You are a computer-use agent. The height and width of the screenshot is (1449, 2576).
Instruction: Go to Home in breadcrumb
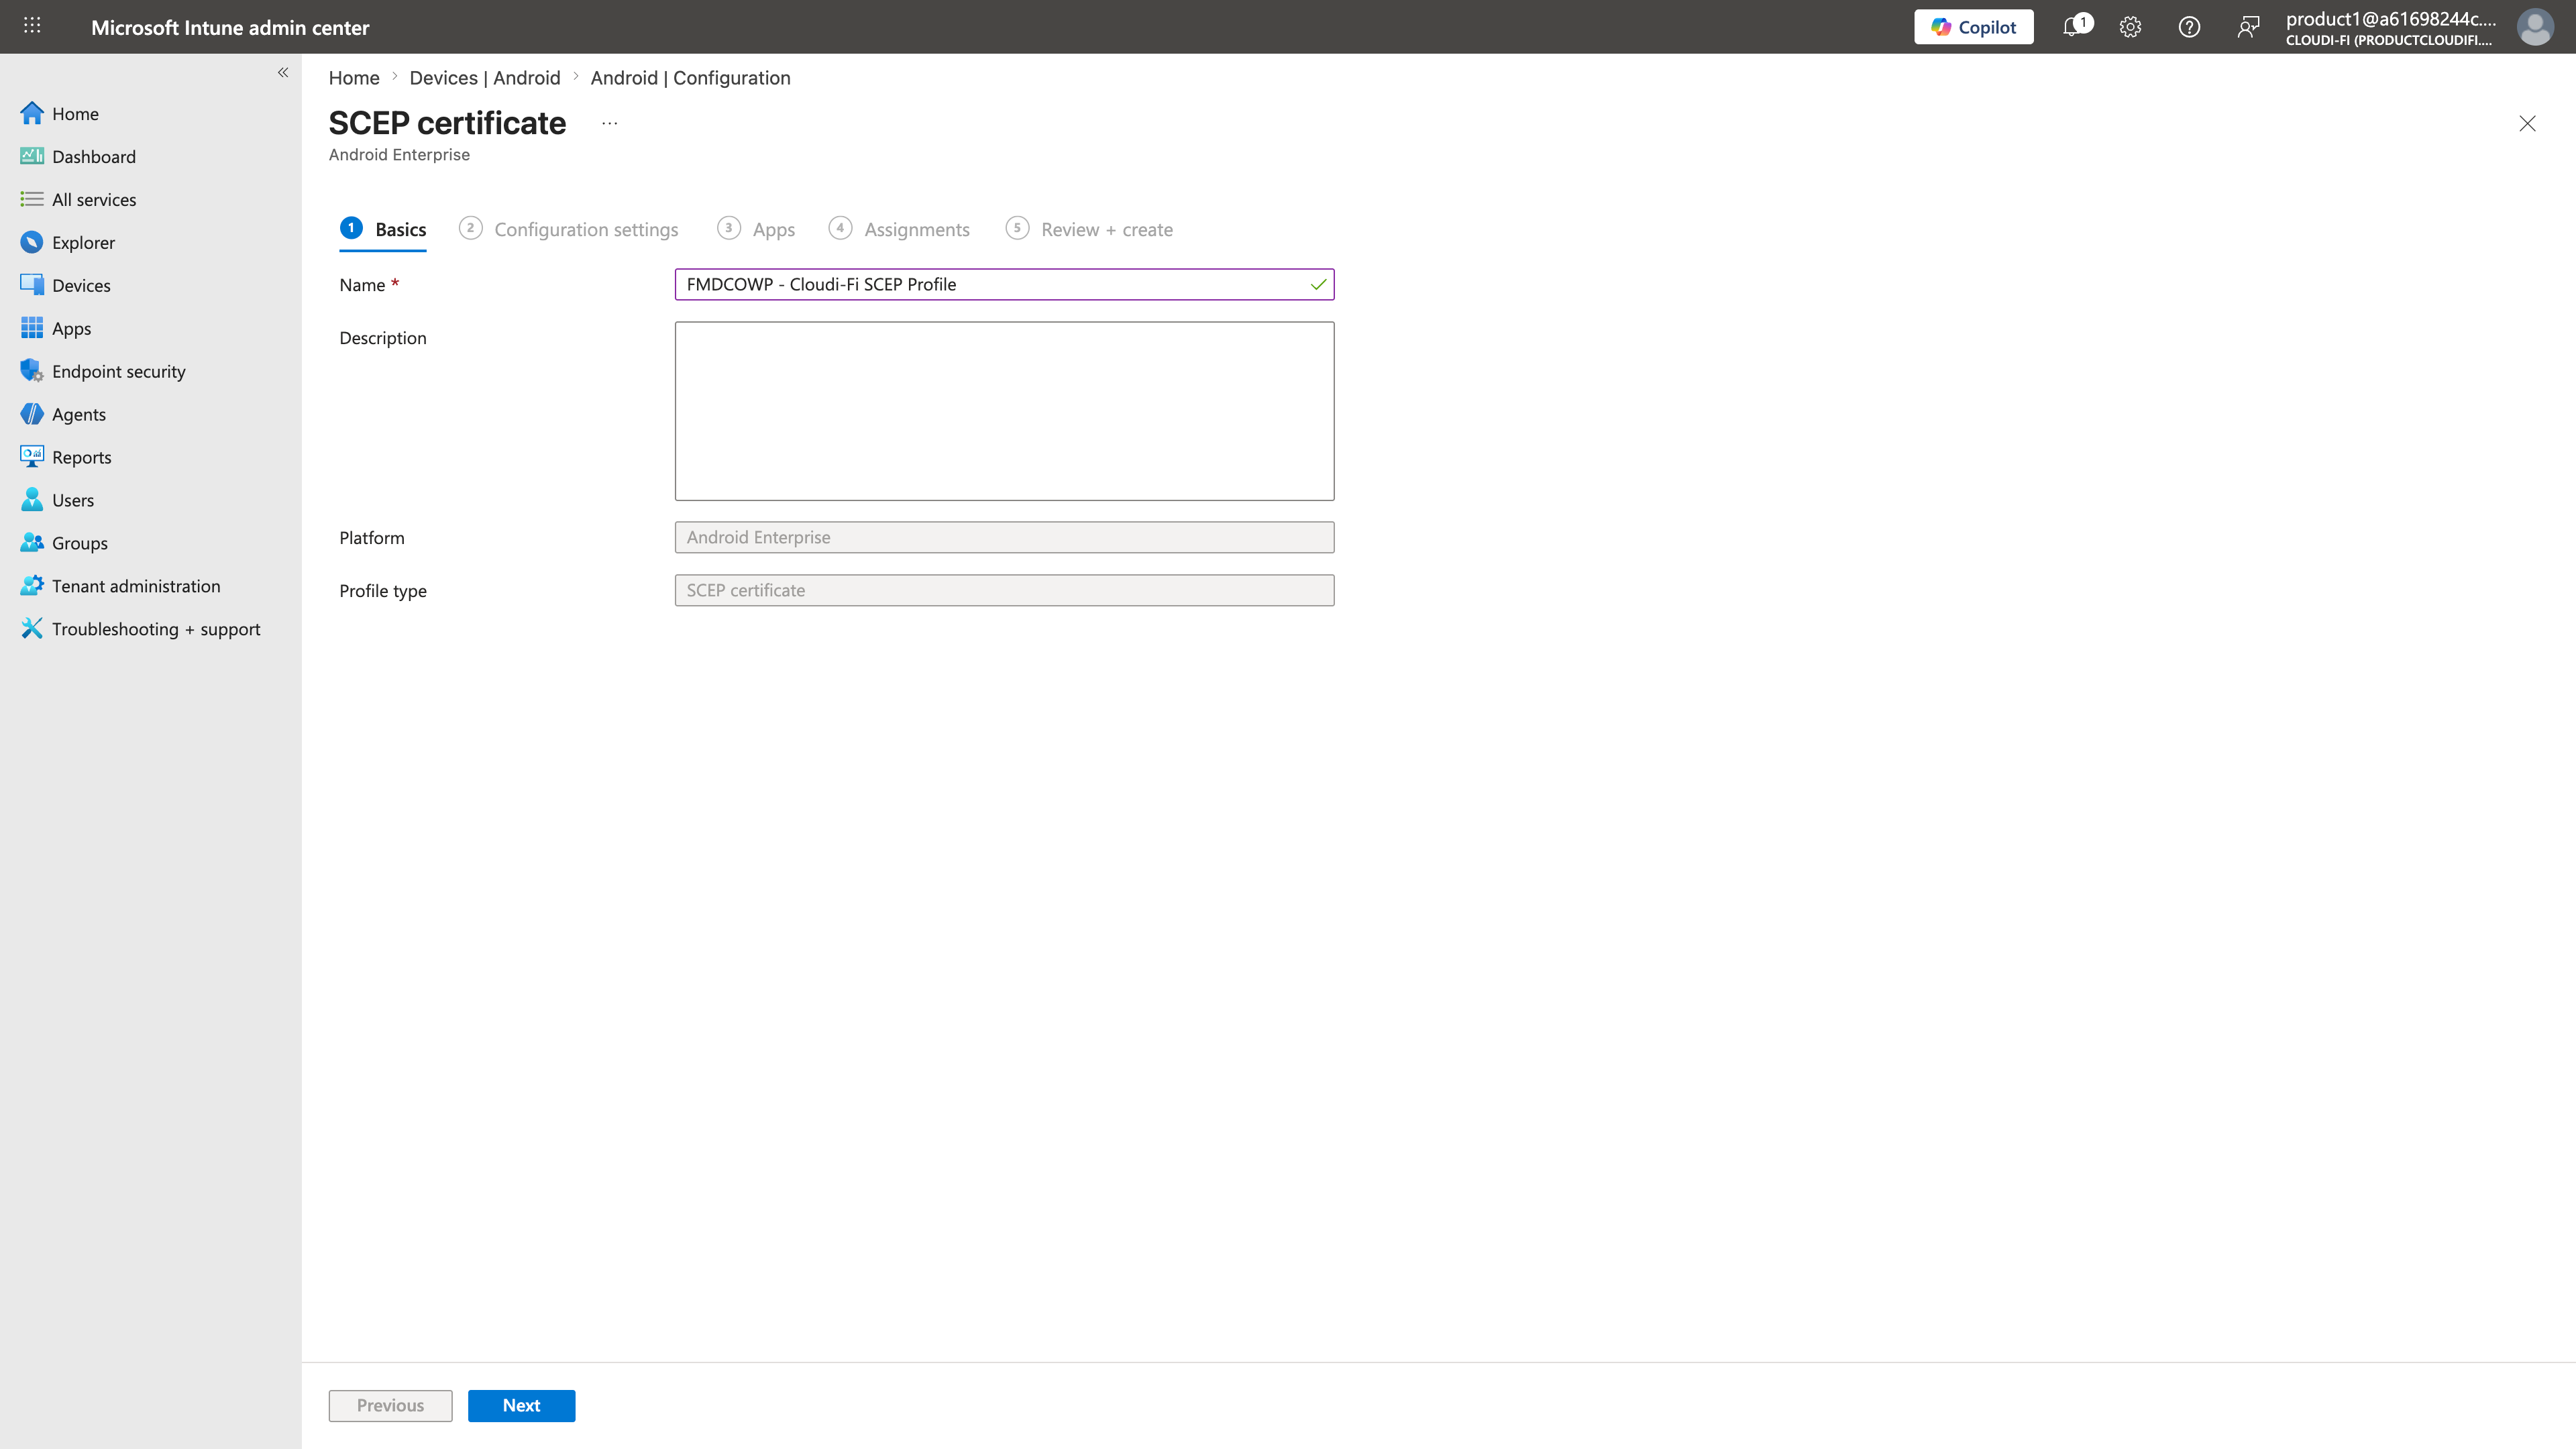click(x=354, y=78)
